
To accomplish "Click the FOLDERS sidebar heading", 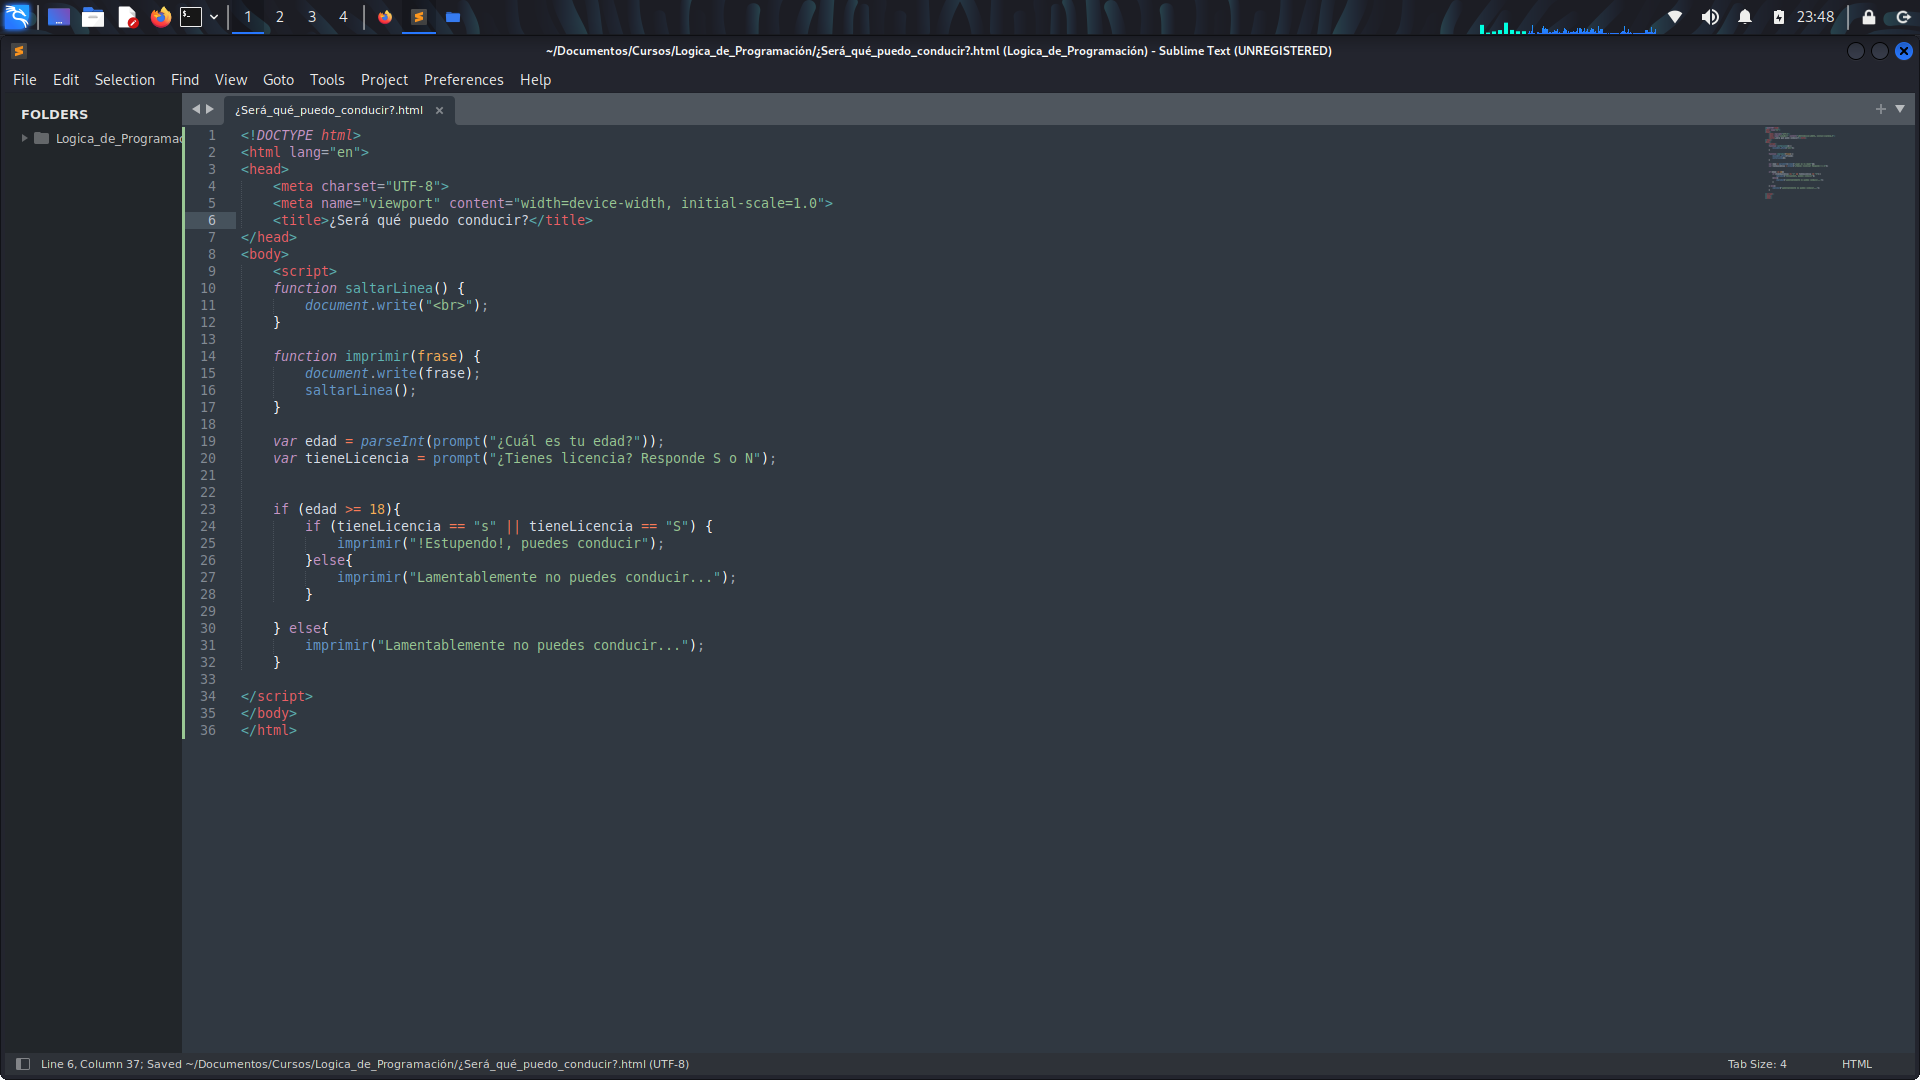I will (55, 114).
